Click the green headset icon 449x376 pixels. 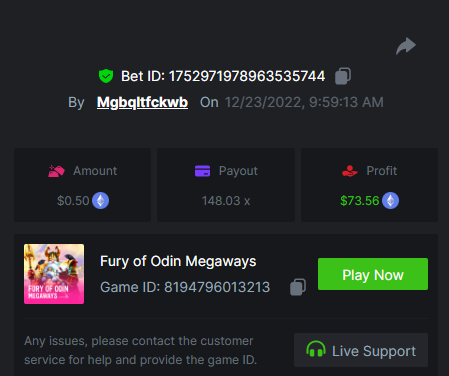(x=316, y=349)
